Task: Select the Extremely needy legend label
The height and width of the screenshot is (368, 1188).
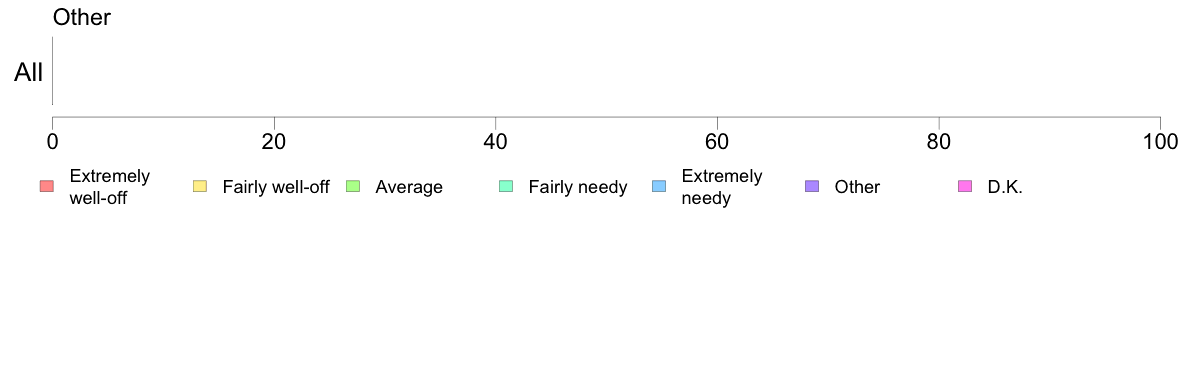Action: (721, 187)
